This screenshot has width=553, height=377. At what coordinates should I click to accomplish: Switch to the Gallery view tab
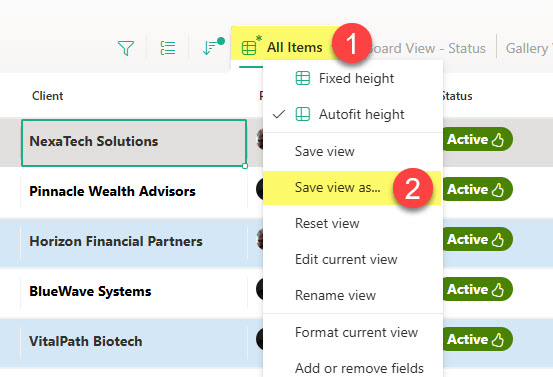(528, 48)
